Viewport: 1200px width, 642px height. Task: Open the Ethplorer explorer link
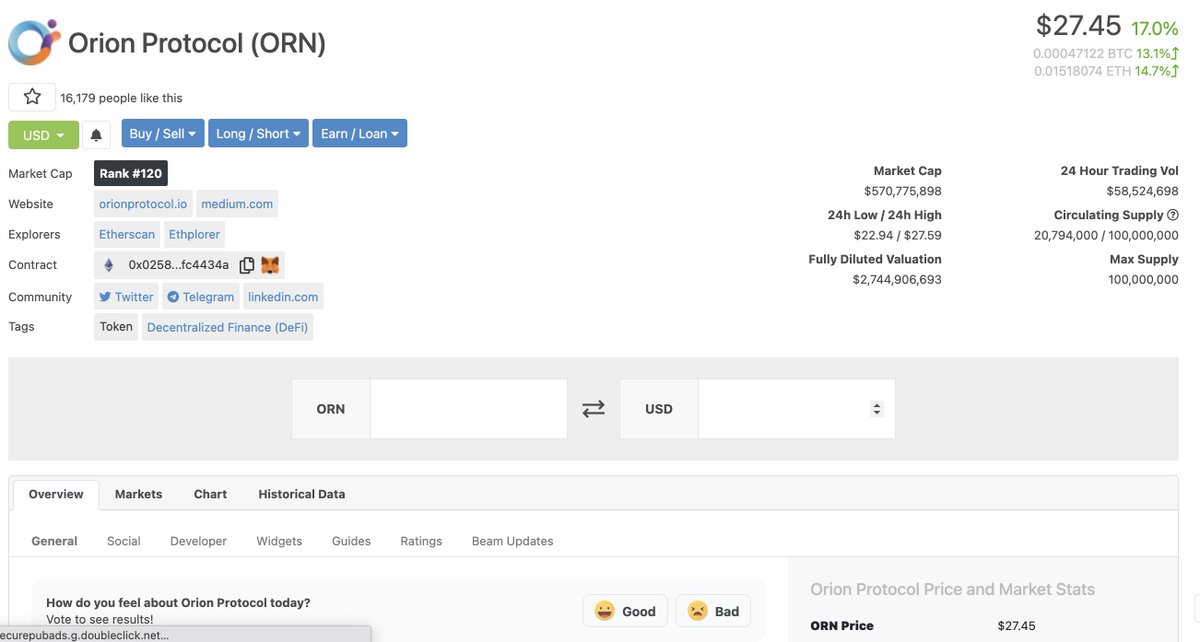pyautogui.click(x=194, y=234)
